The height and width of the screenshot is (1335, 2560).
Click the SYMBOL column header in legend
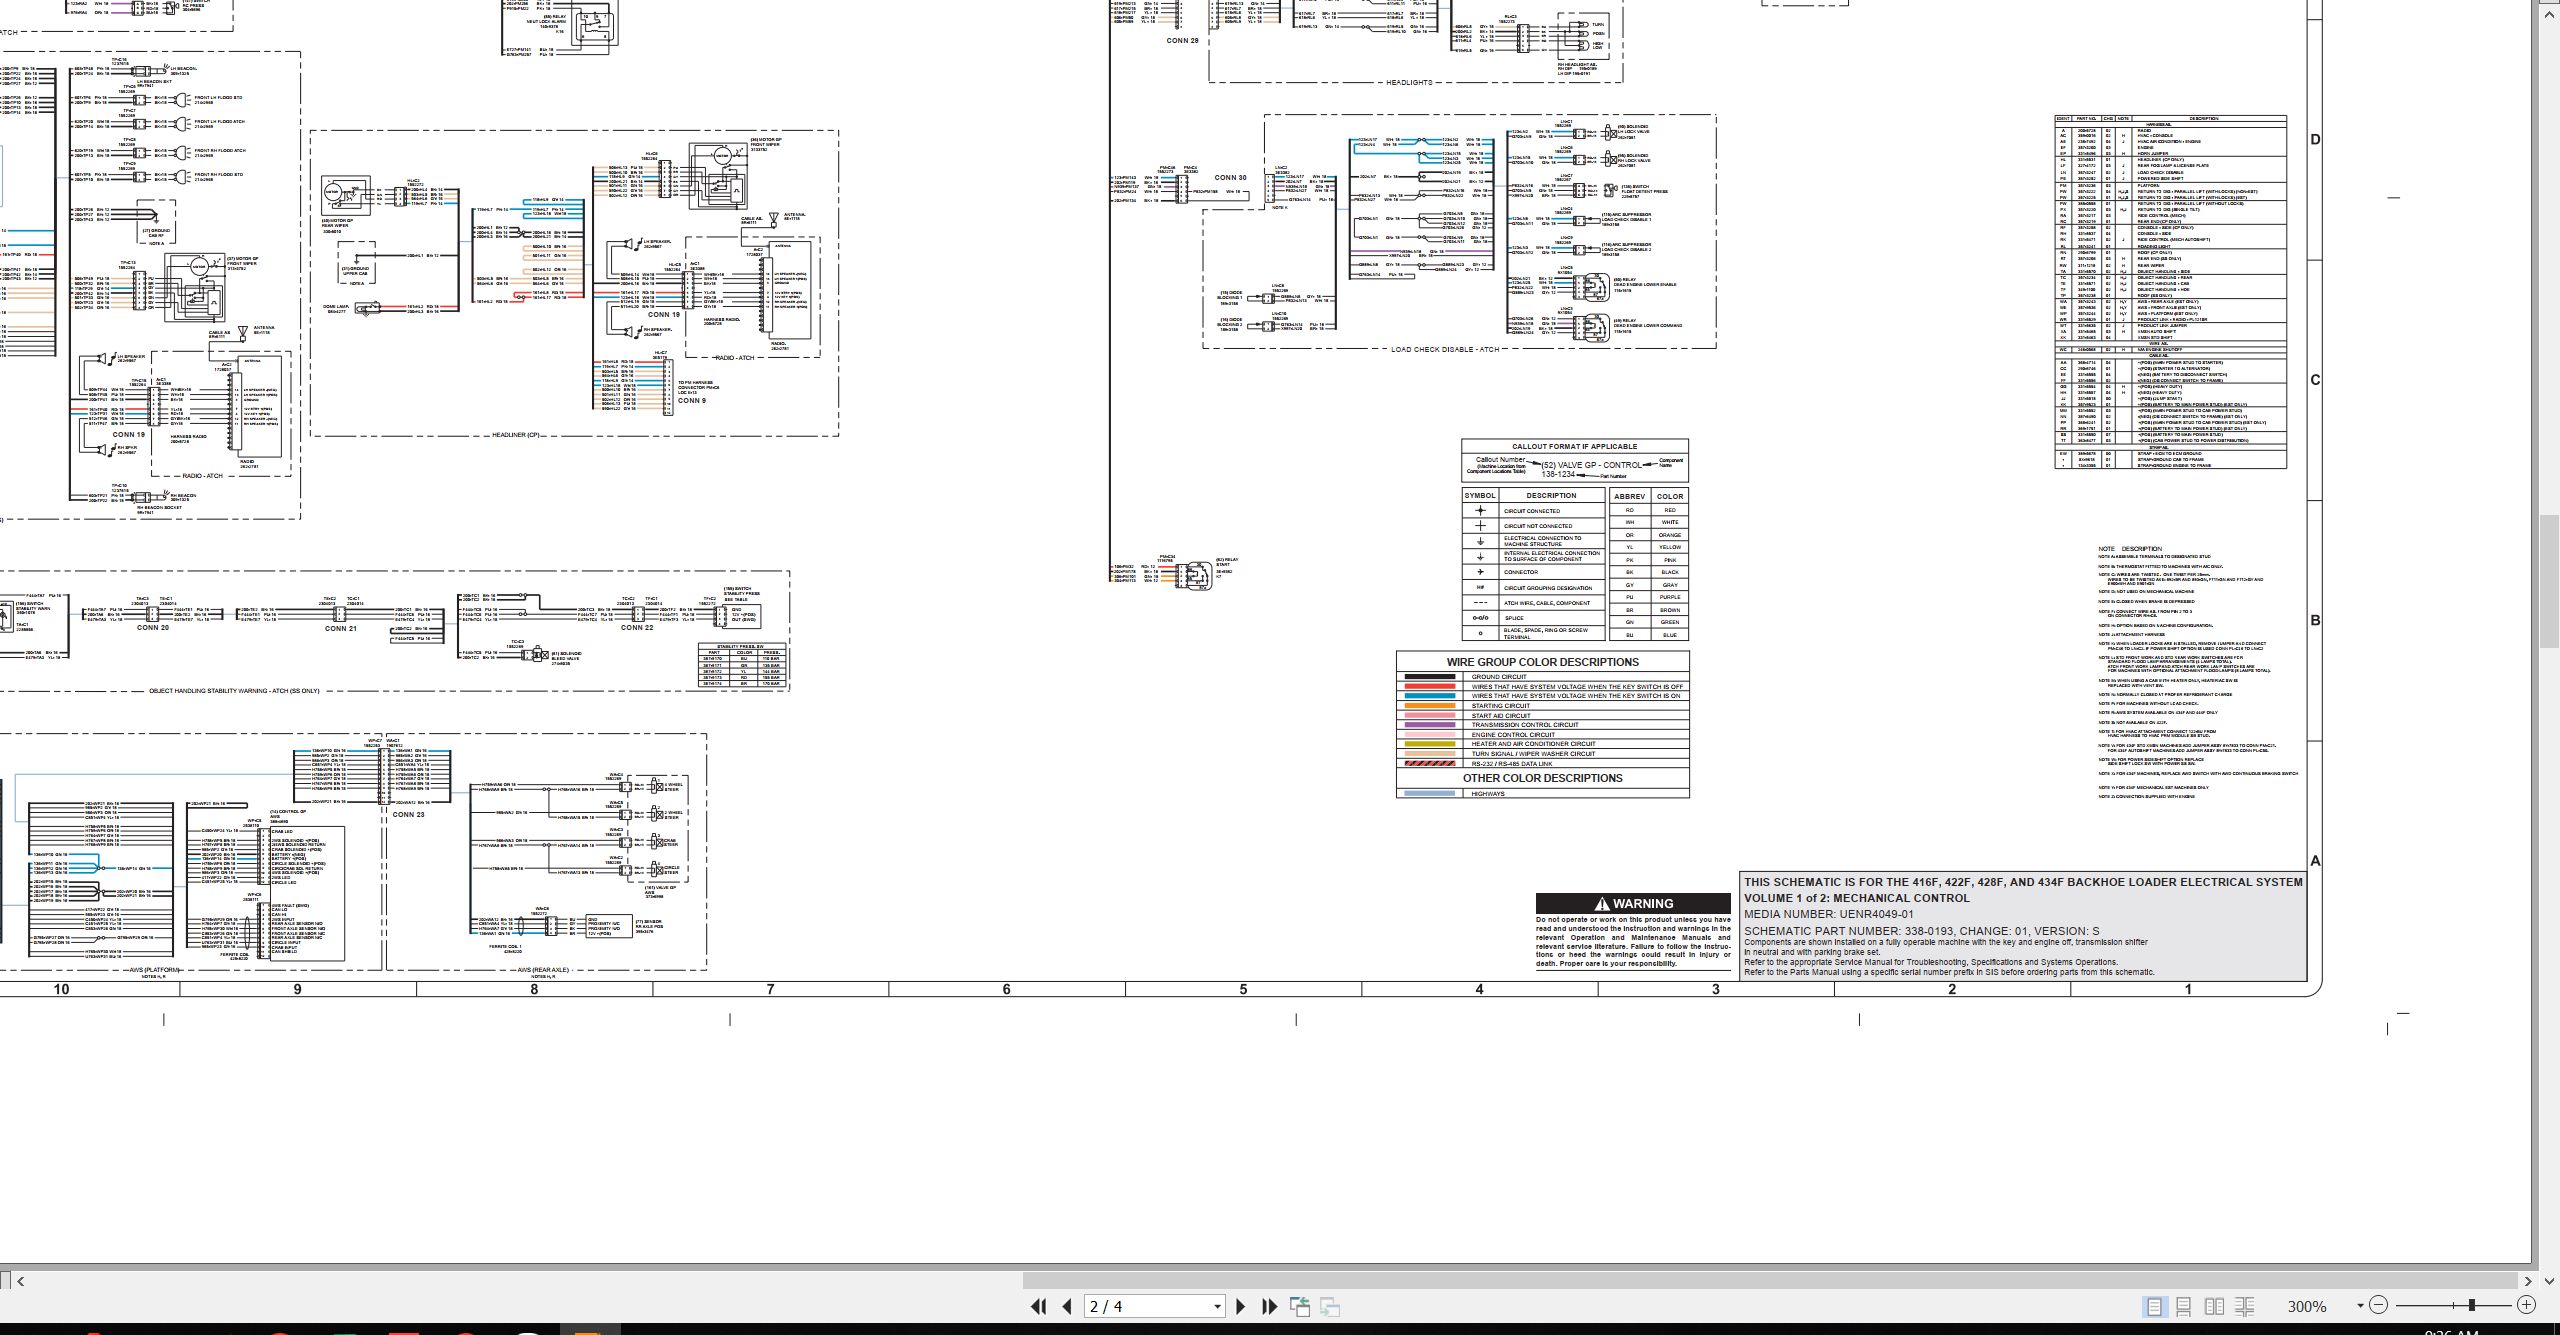point(1479,495)
